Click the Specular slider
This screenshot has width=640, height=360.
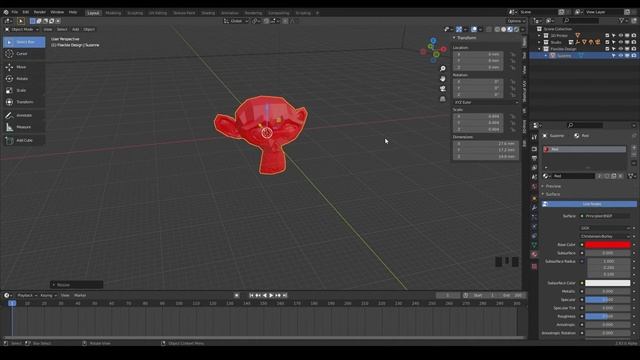tap(607, 300)
